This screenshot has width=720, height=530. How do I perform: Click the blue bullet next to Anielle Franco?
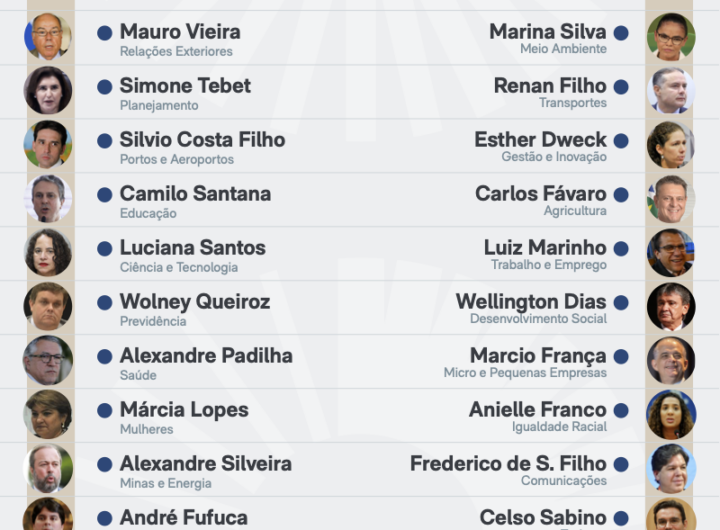tap(621, 411)
